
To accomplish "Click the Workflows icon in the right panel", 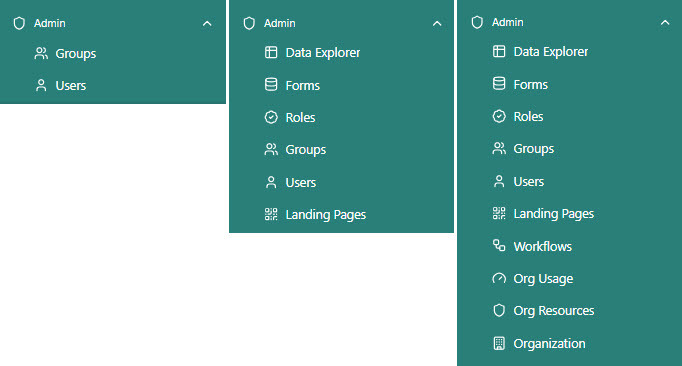I will (499, 245).
